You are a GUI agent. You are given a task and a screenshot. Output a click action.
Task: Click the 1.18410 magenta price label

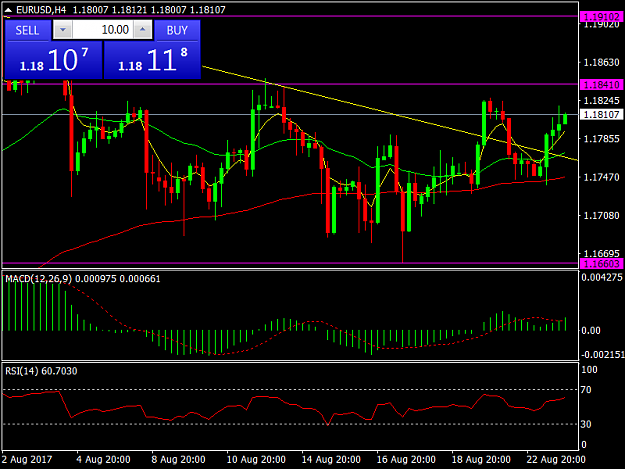(x=601, y=84)
